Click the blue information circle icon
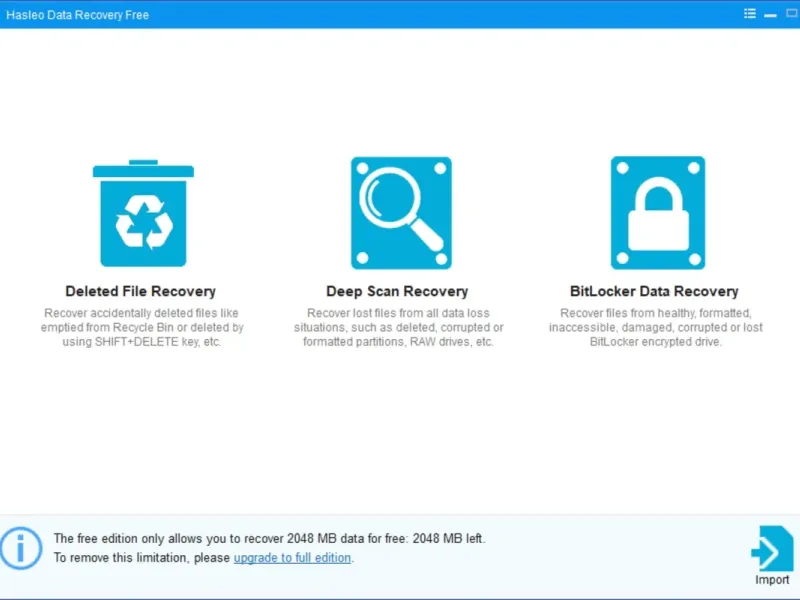 coord(21,548)
